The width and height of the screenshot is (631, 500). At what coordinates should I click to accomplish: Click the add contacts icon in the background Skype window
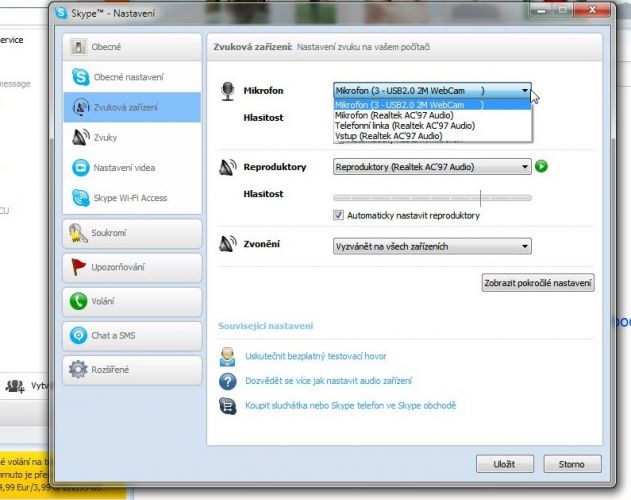15,386
